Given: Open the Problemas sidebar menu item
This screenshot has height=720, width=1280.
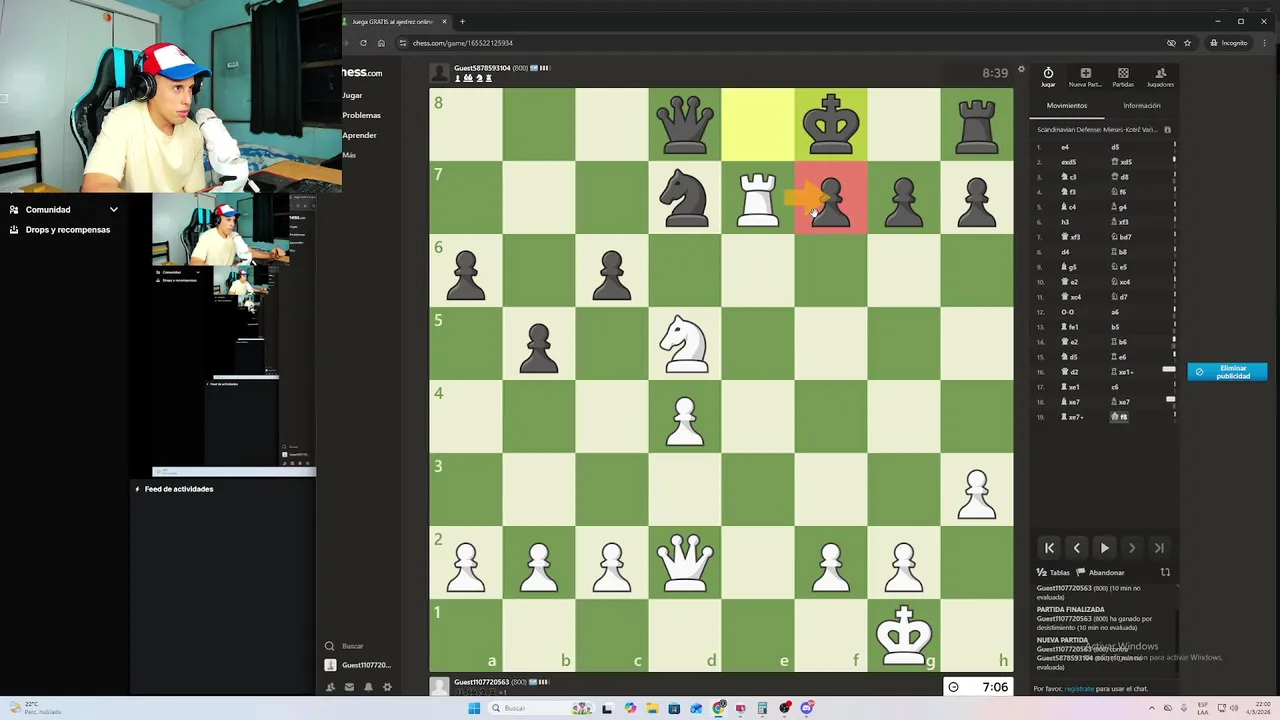Looking at the screenshot, I should tap(361, 115).
